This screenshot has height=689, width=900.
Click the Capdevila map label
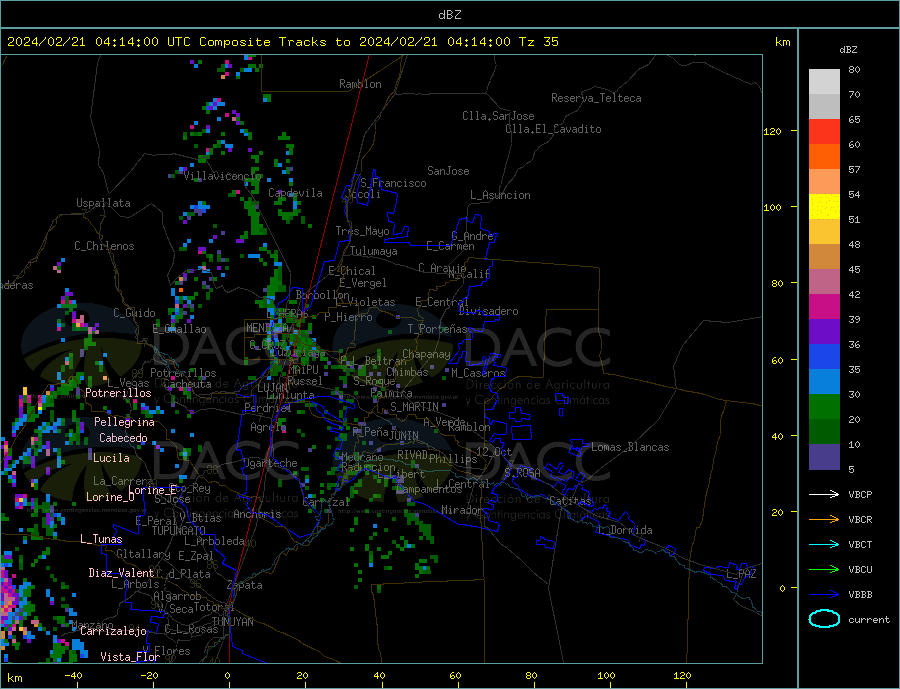pyautogui.click(x=296, y=193)
